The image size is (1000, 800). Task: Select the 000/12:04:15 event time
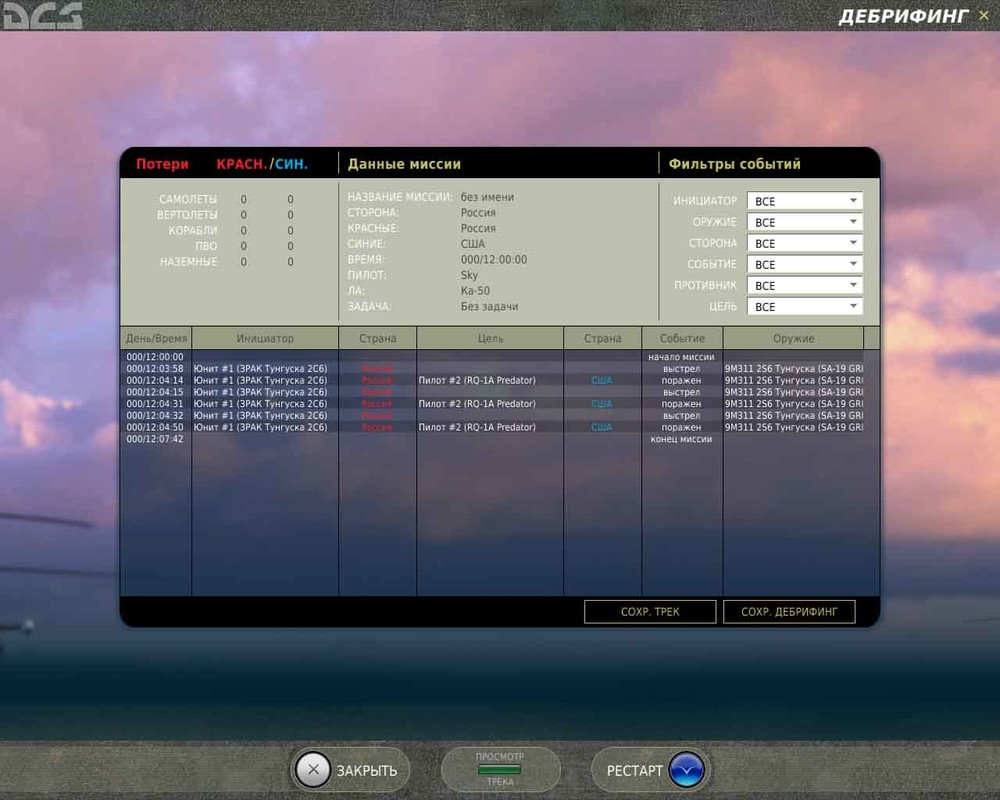pos(155,392)
